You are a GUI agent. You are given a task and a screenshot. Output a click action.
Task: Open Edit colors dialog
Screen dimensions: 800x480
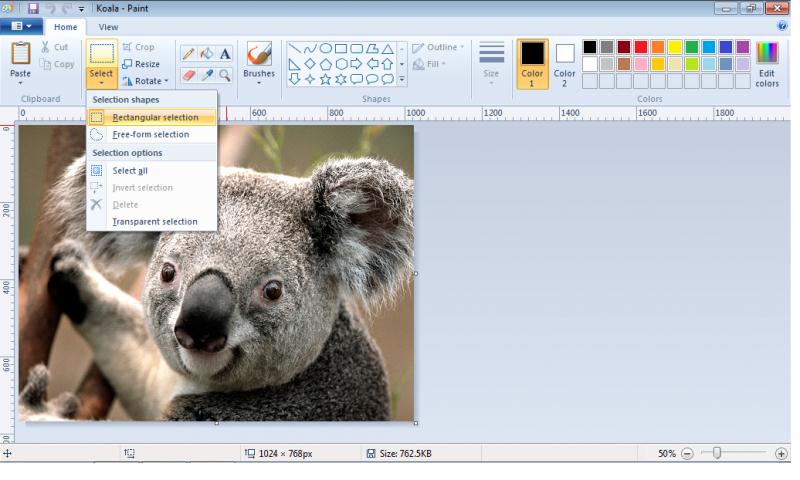(767, 64)
